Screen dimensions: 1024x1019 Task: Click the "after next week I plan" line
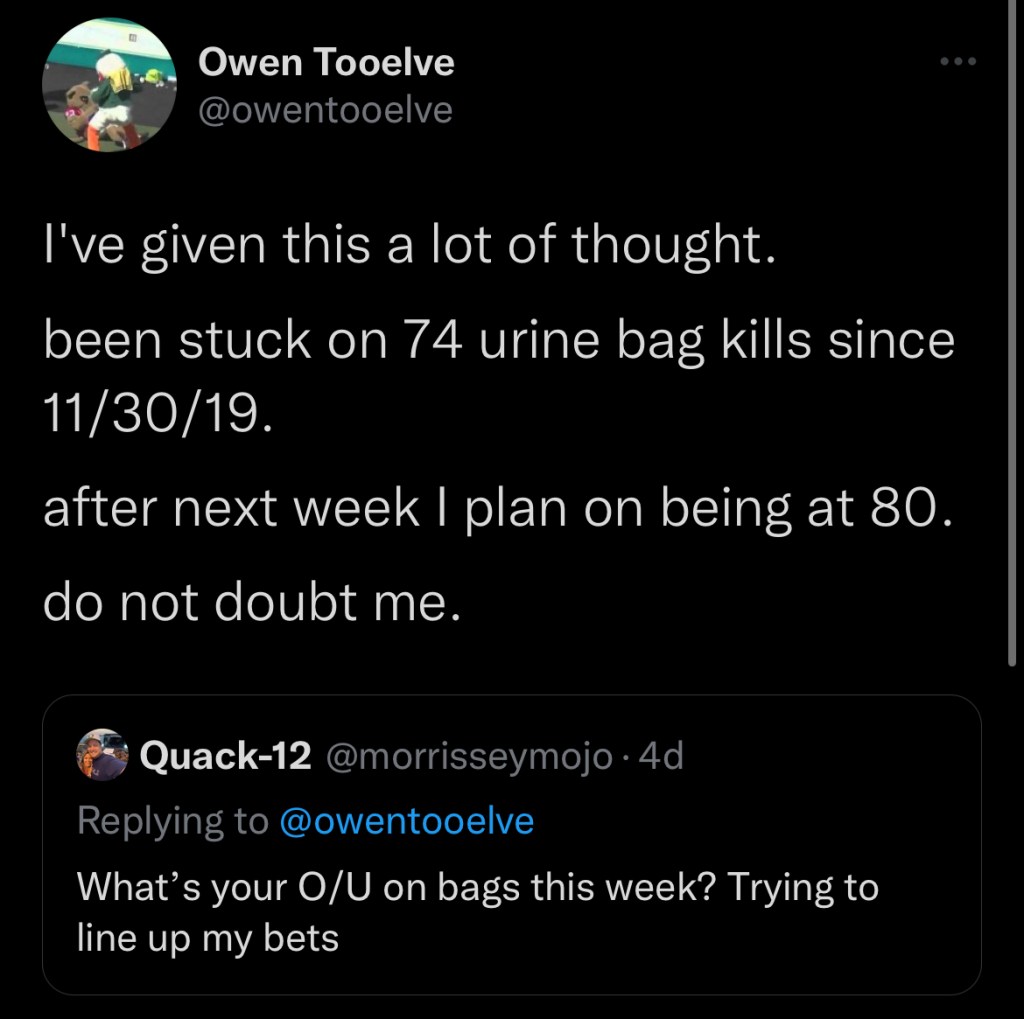coord(493,509)
